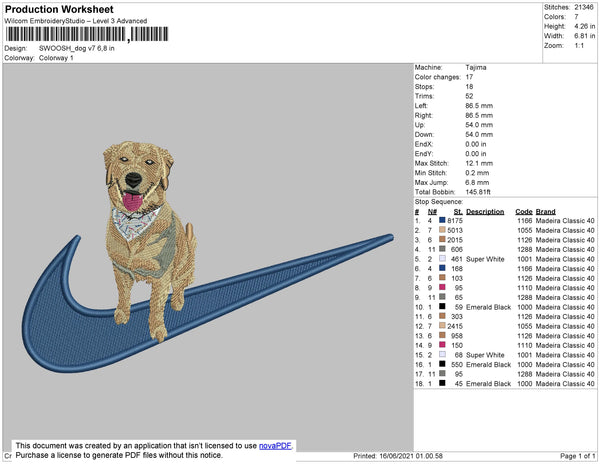The height and width of the screenshot is (464, 600).
Task: Click Super White description in row 15
Action: pos(485,355)
